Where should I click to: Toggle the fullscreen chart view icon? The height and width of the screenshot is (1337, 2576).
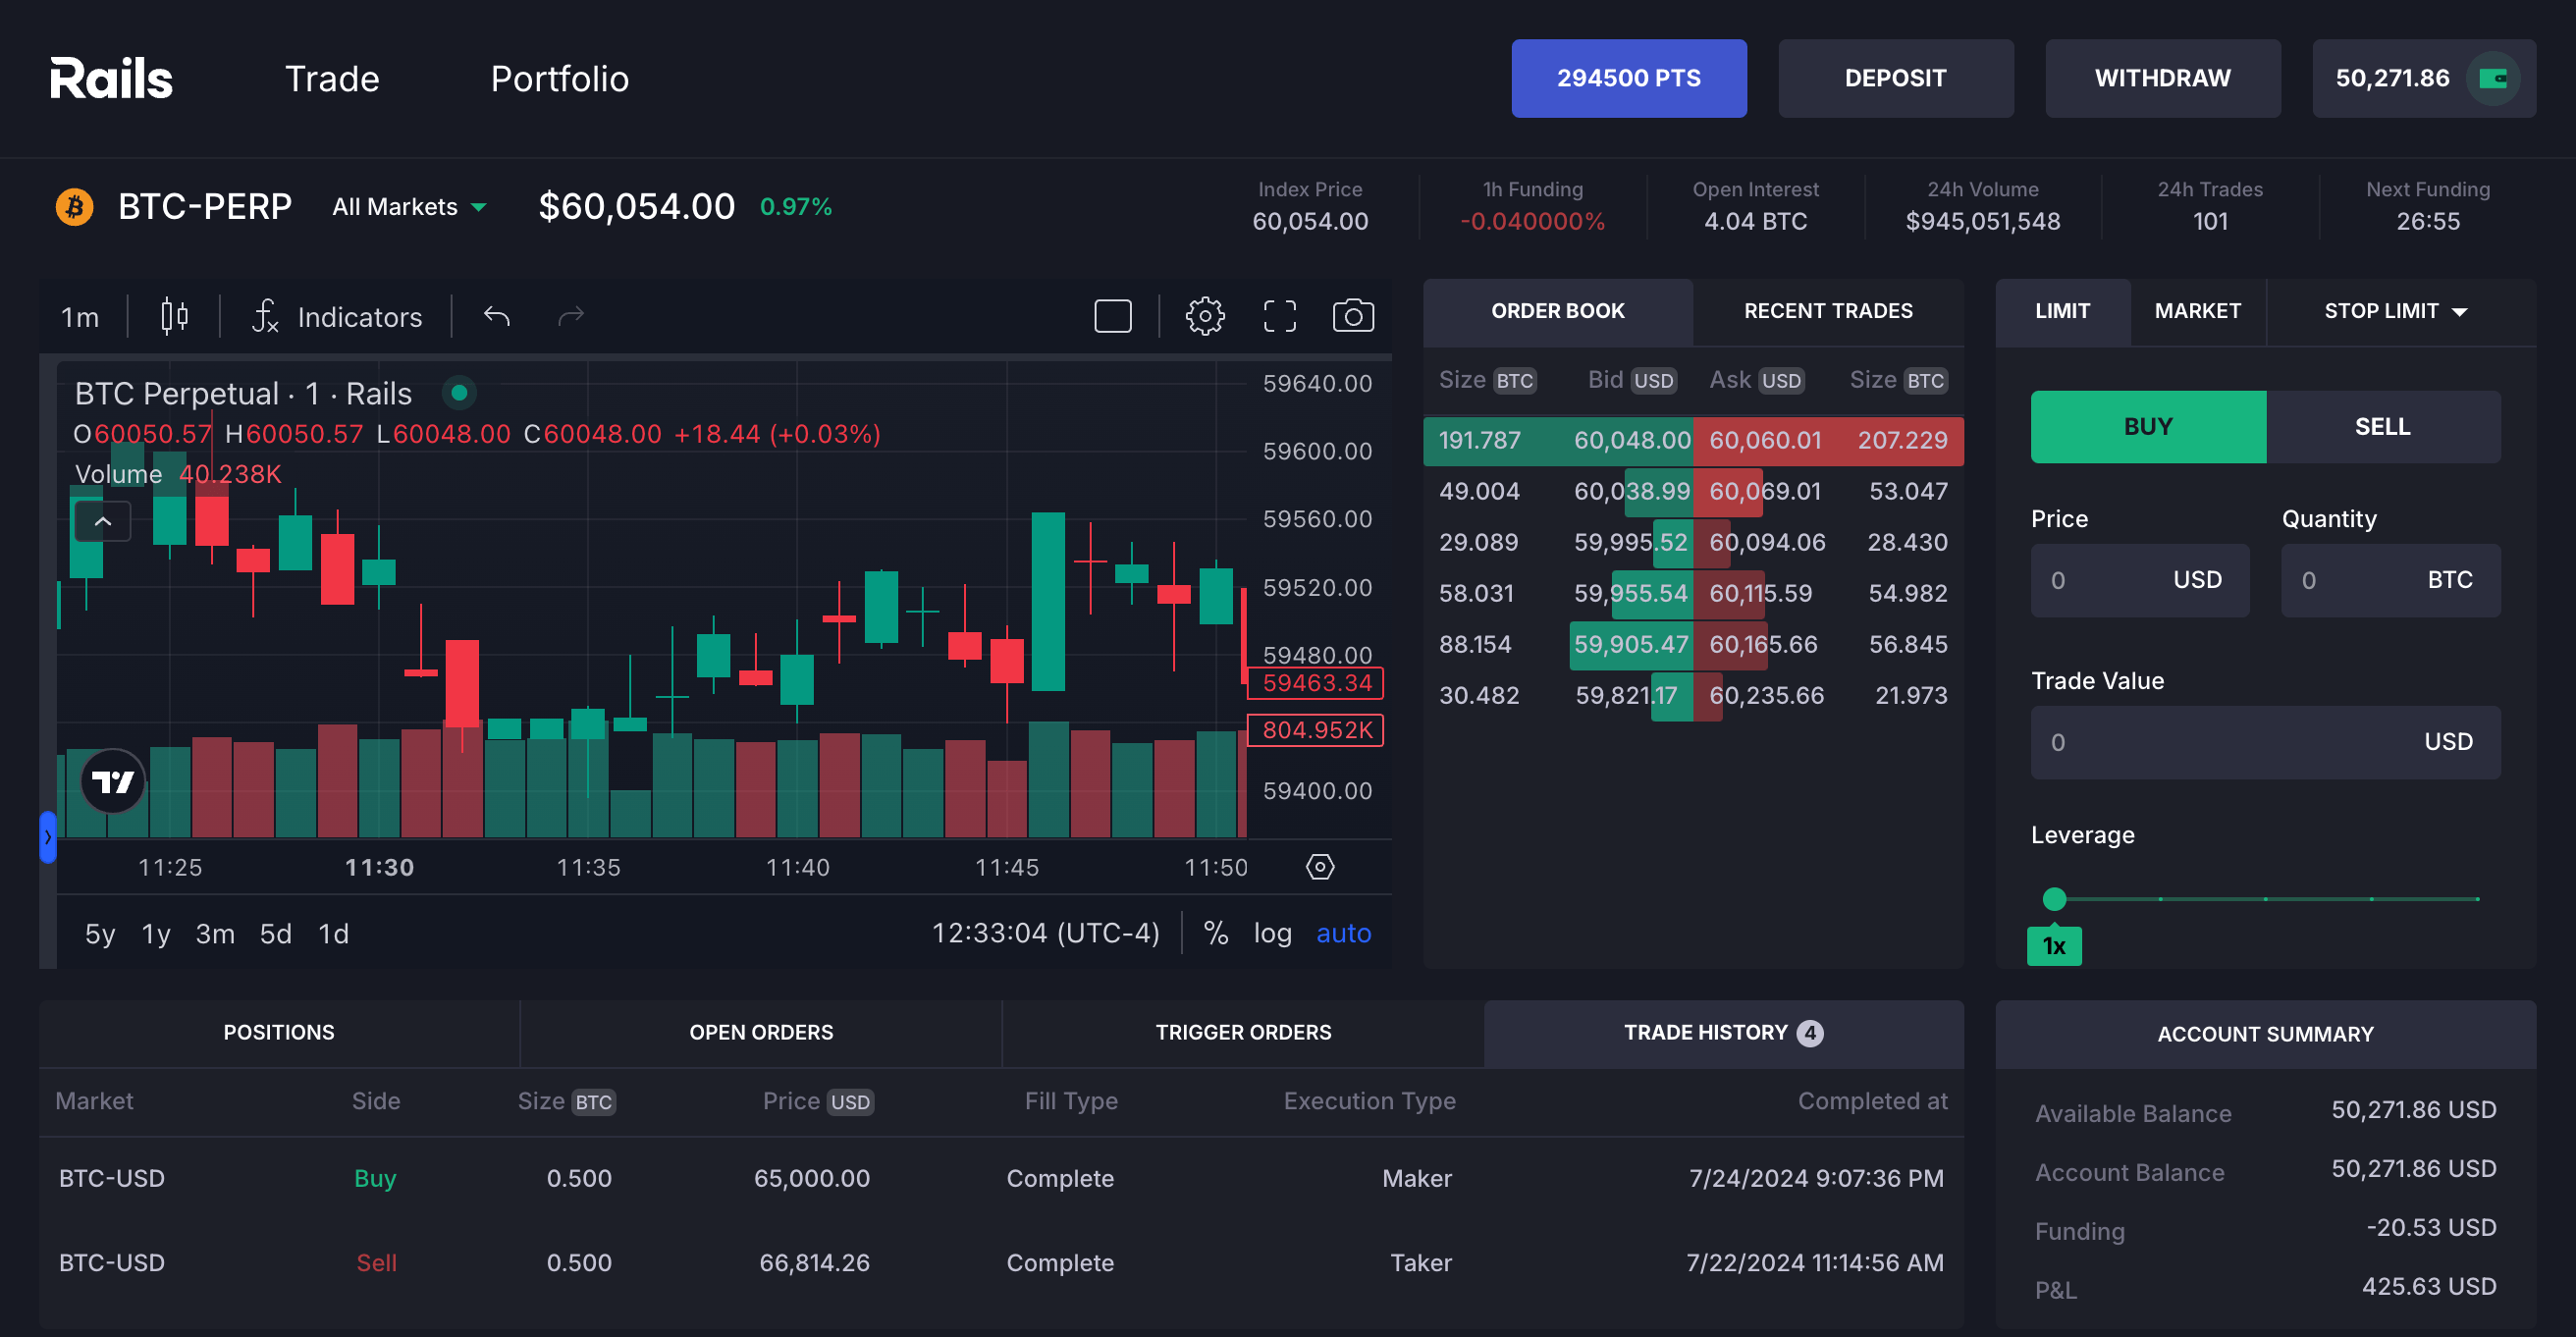1279,317
